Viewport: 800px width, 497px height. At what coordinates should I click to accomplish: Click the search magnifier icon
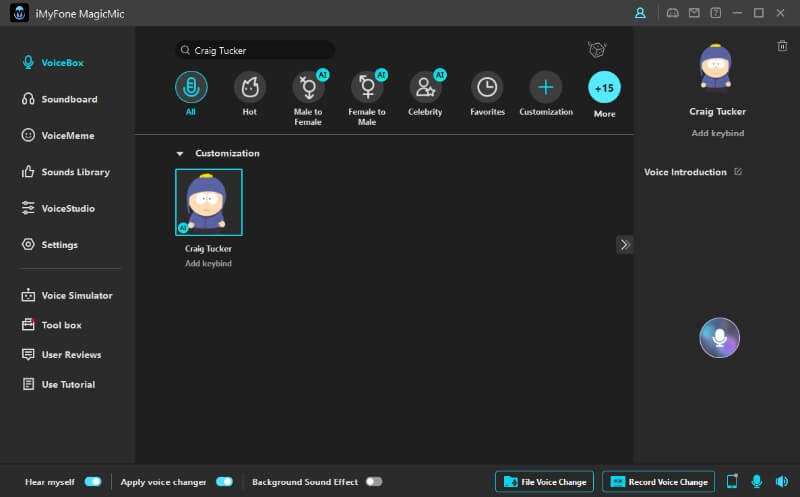[x=185, y=50]
